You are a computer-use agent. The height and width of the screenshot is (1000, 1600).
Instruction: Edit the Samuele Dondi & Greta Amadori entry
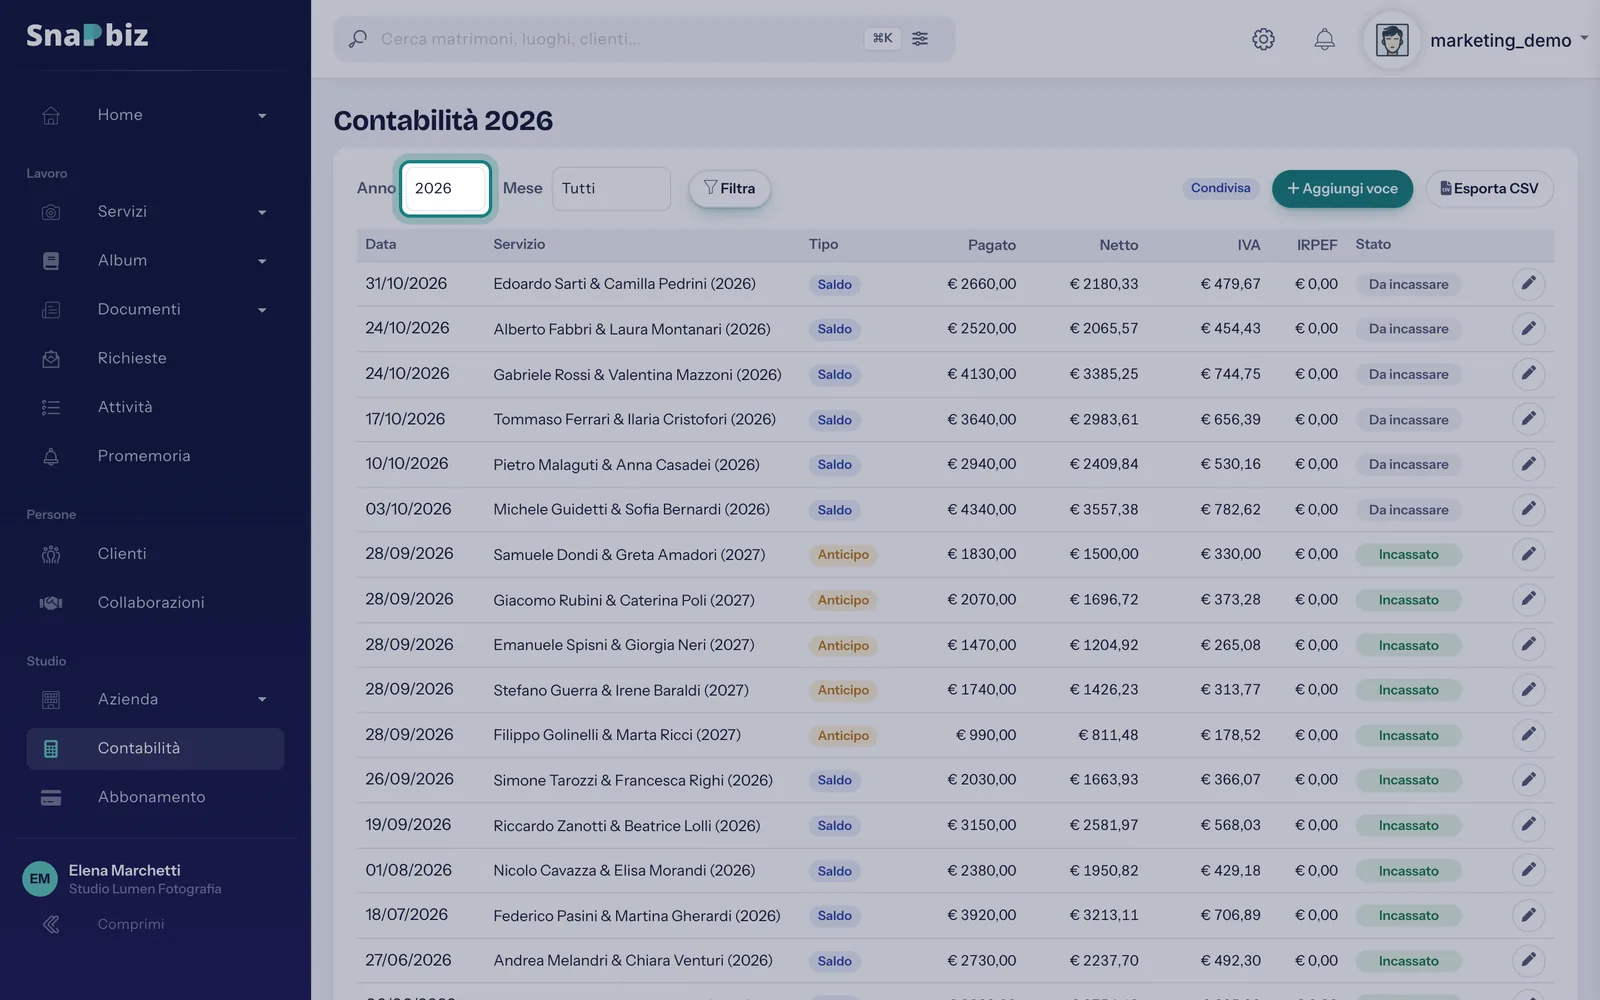pos(1528,554)
